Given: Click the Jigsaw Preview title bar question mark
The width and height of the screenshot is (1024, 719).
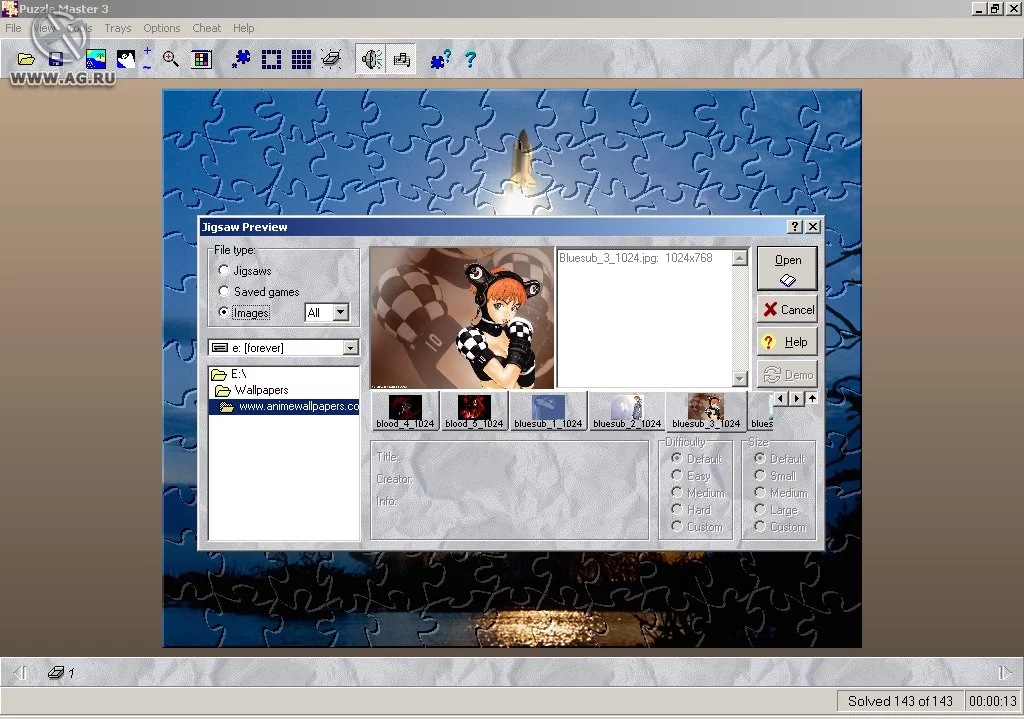Looking at the screenshot, I should 794,227.
